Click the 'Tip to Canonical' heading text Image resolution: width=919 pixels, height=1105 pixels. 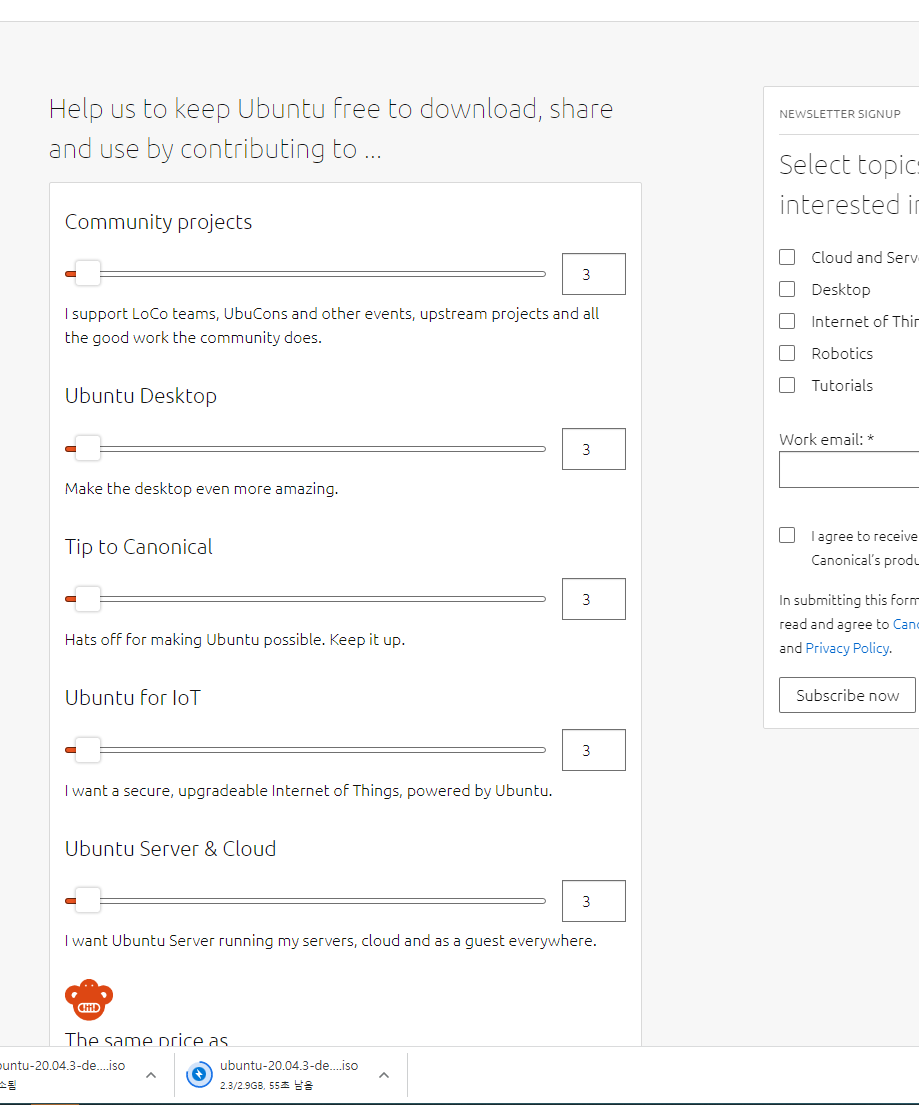[139, 547]
